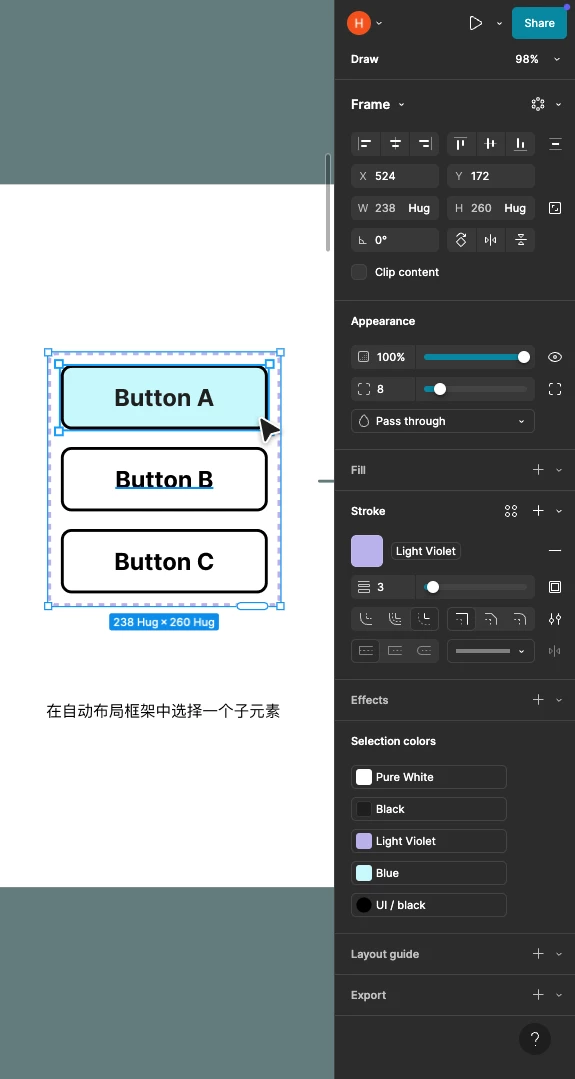Click the present play icon

click(475, 23)
